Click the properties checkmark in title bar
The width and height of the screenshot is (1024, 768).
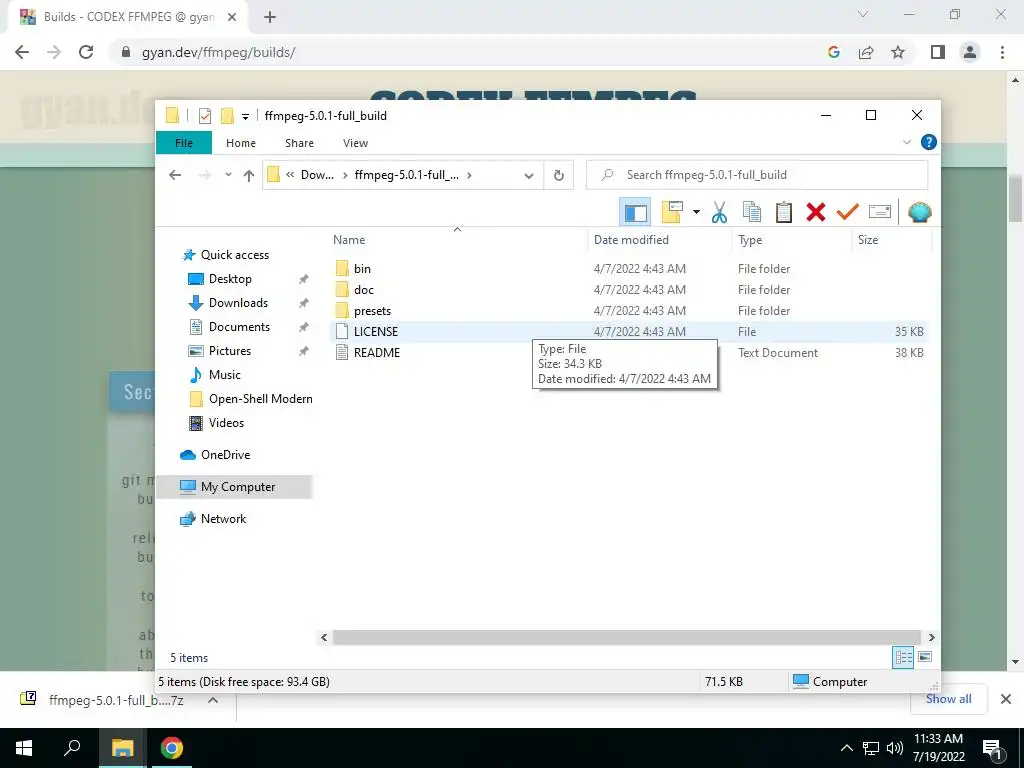click(205, 116)
